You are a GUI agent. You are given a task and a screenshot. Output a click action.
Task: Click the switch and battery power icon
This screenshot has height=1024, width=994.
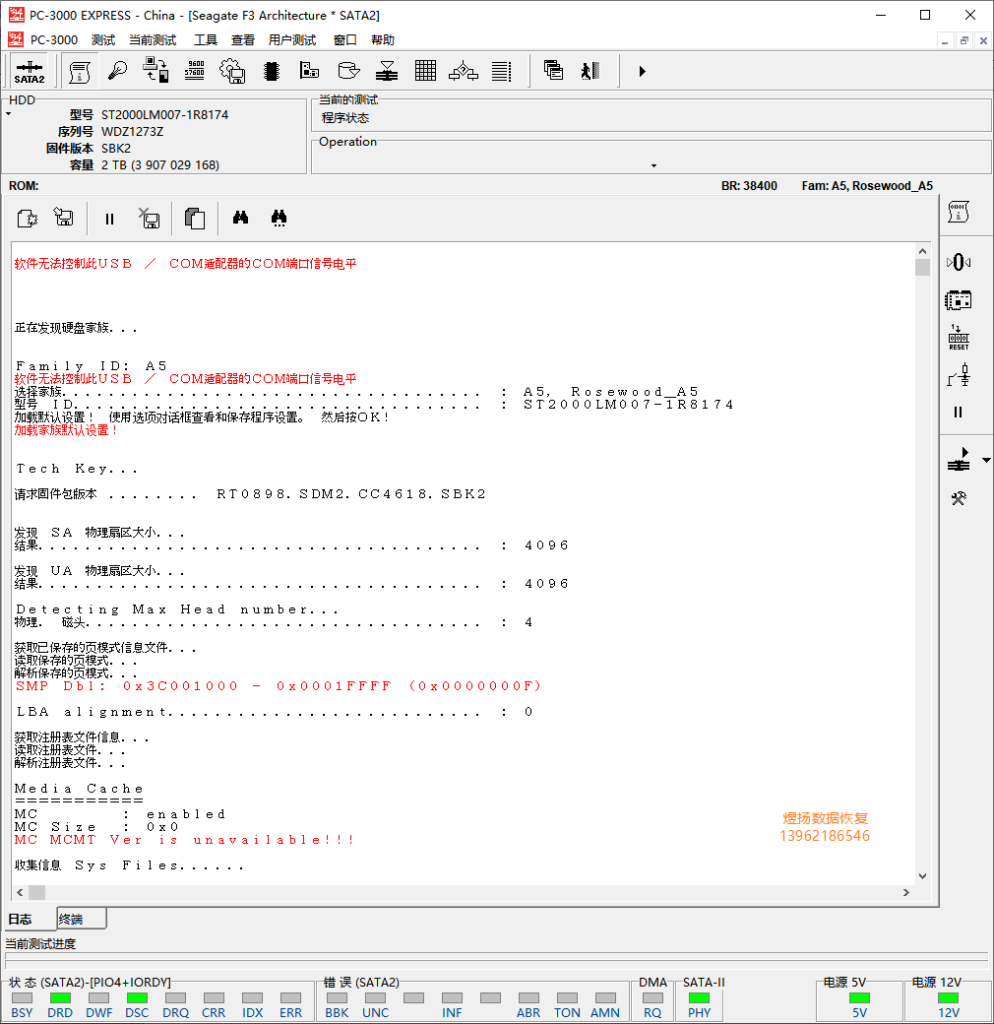tap(958, 376)
